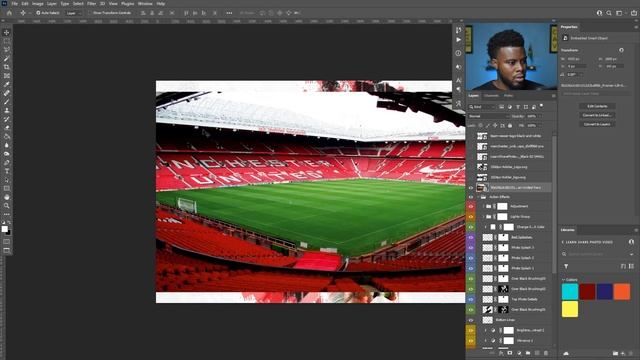Click the Lock position icon

[x=495, y=126]
